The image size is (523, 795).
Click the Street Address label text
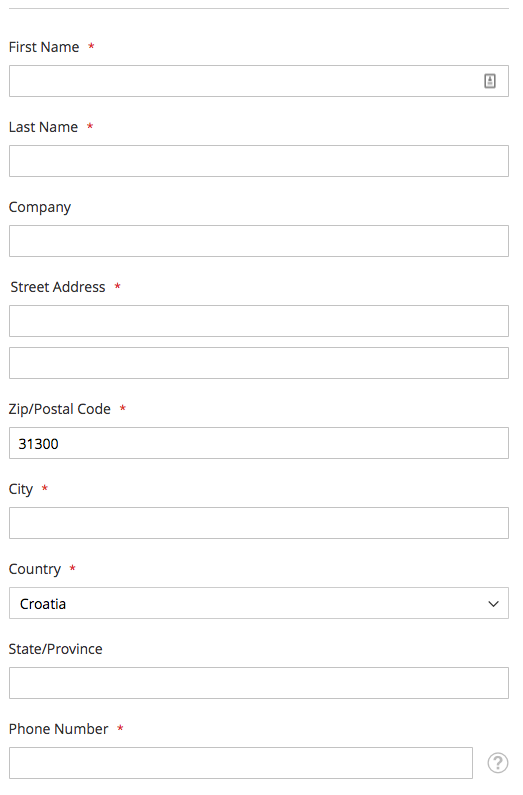(58, 287)
